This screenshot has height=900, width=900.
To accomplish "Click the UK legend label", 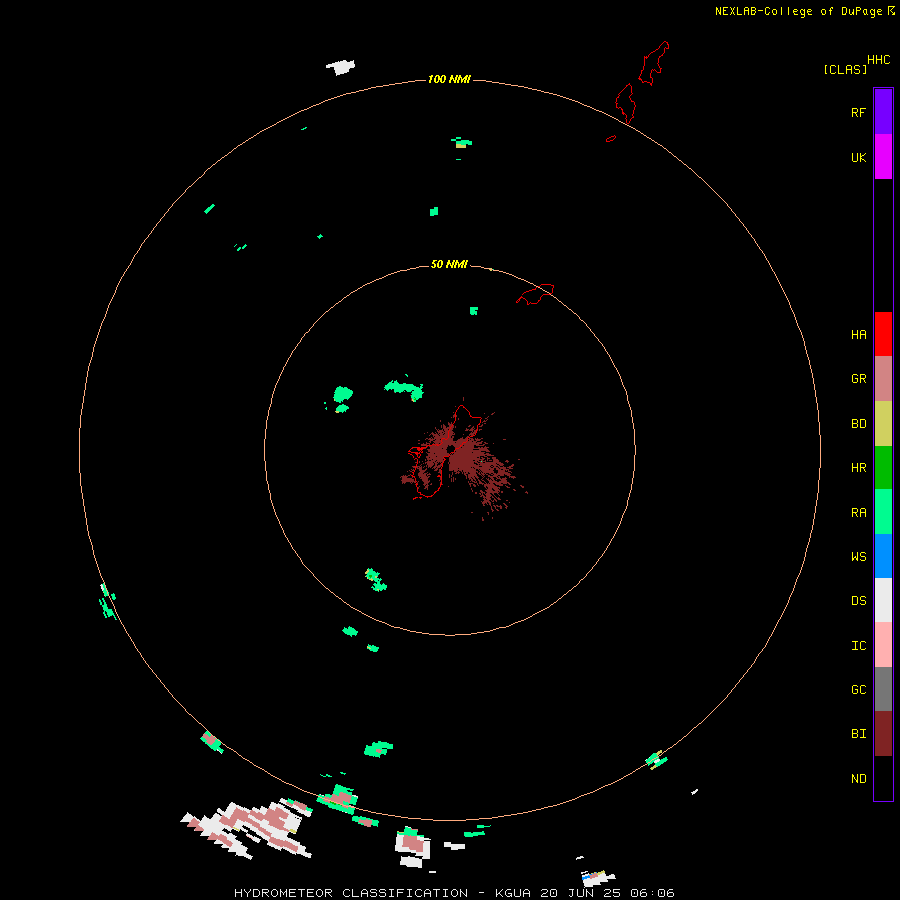I will pos(858,157).
